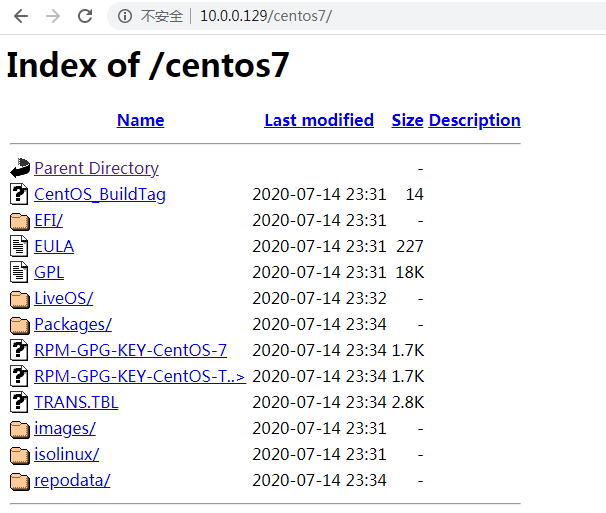The image size is (606, 513).
Task: Open the isolinux/ directory link
Action: (x=66, y=454)
